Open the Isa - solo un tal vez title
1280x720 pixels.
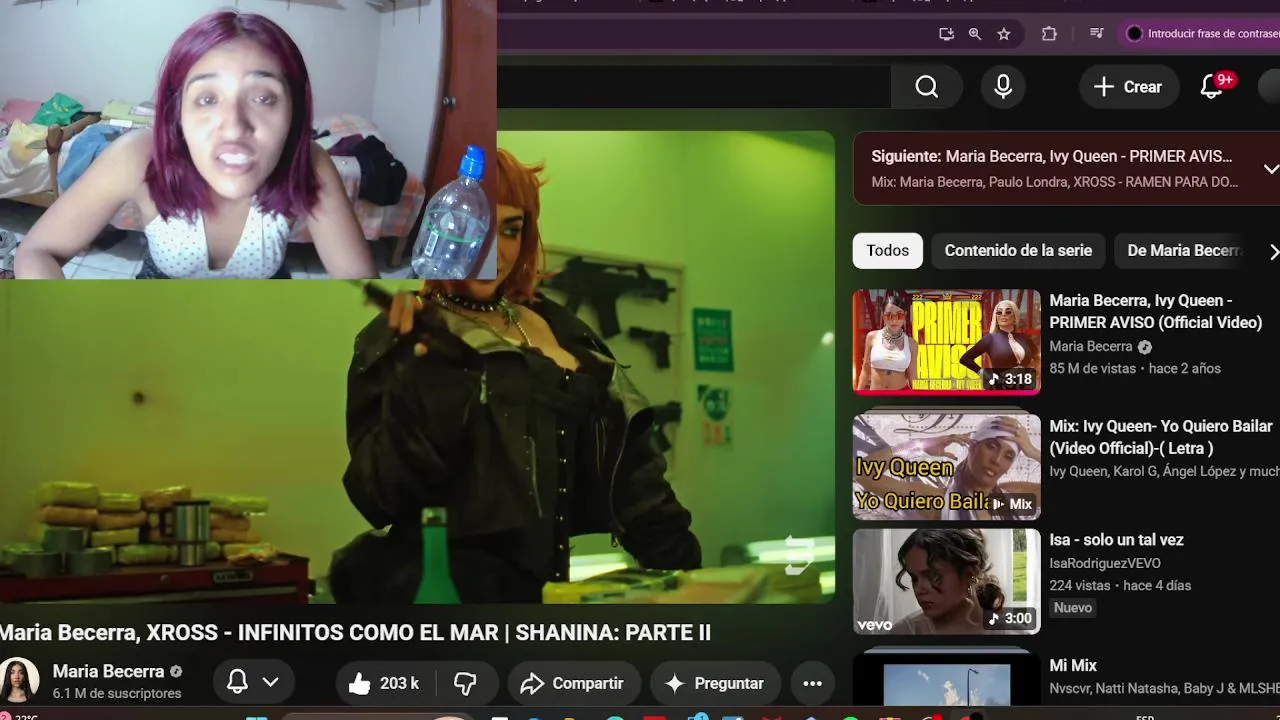pyautogui.click(x=1116, y=540)
